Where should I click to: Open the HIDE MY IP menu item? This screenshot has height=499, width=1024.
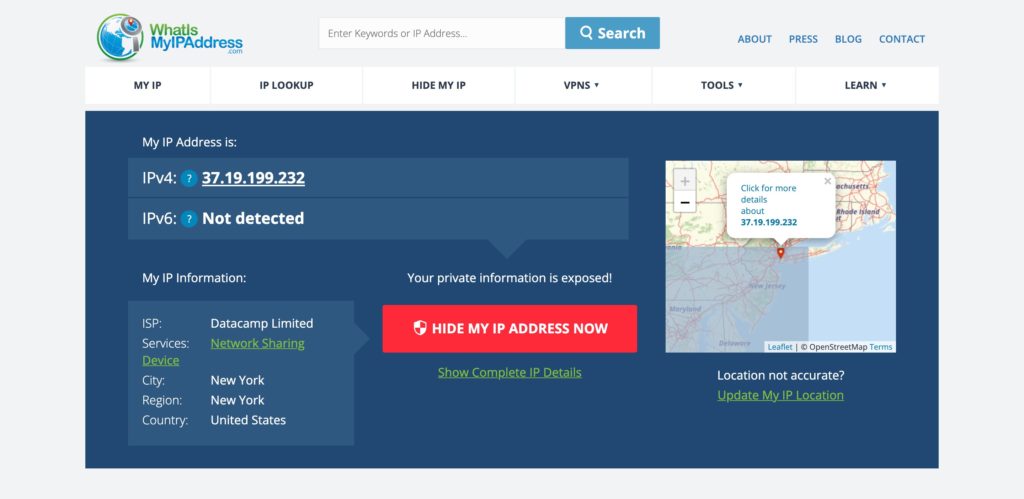coord(438,85)
